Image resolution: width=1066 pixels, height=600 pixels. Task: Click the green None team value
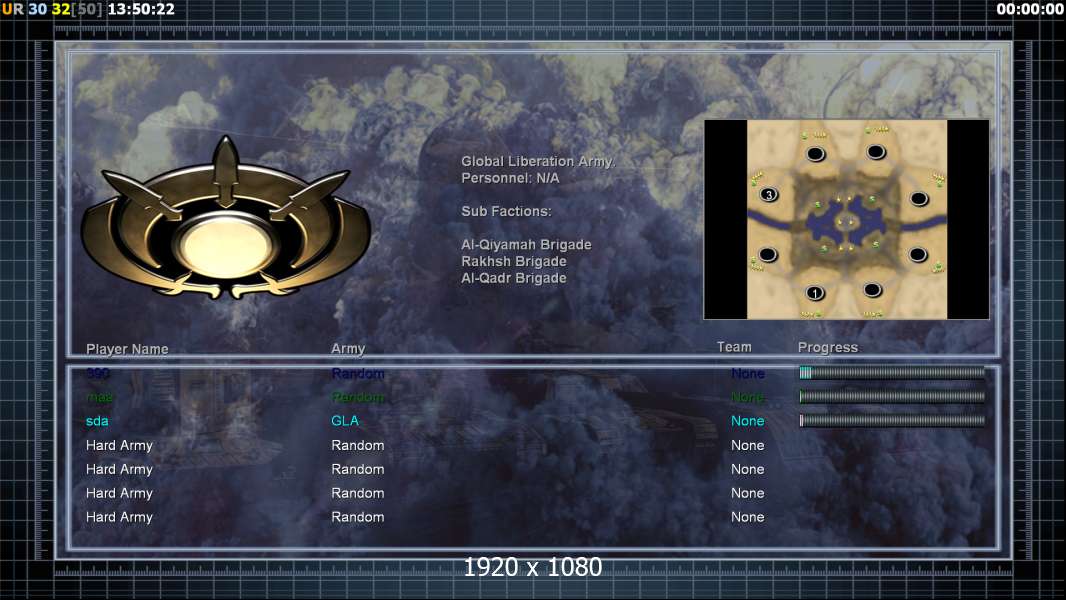tap(748, 397)
